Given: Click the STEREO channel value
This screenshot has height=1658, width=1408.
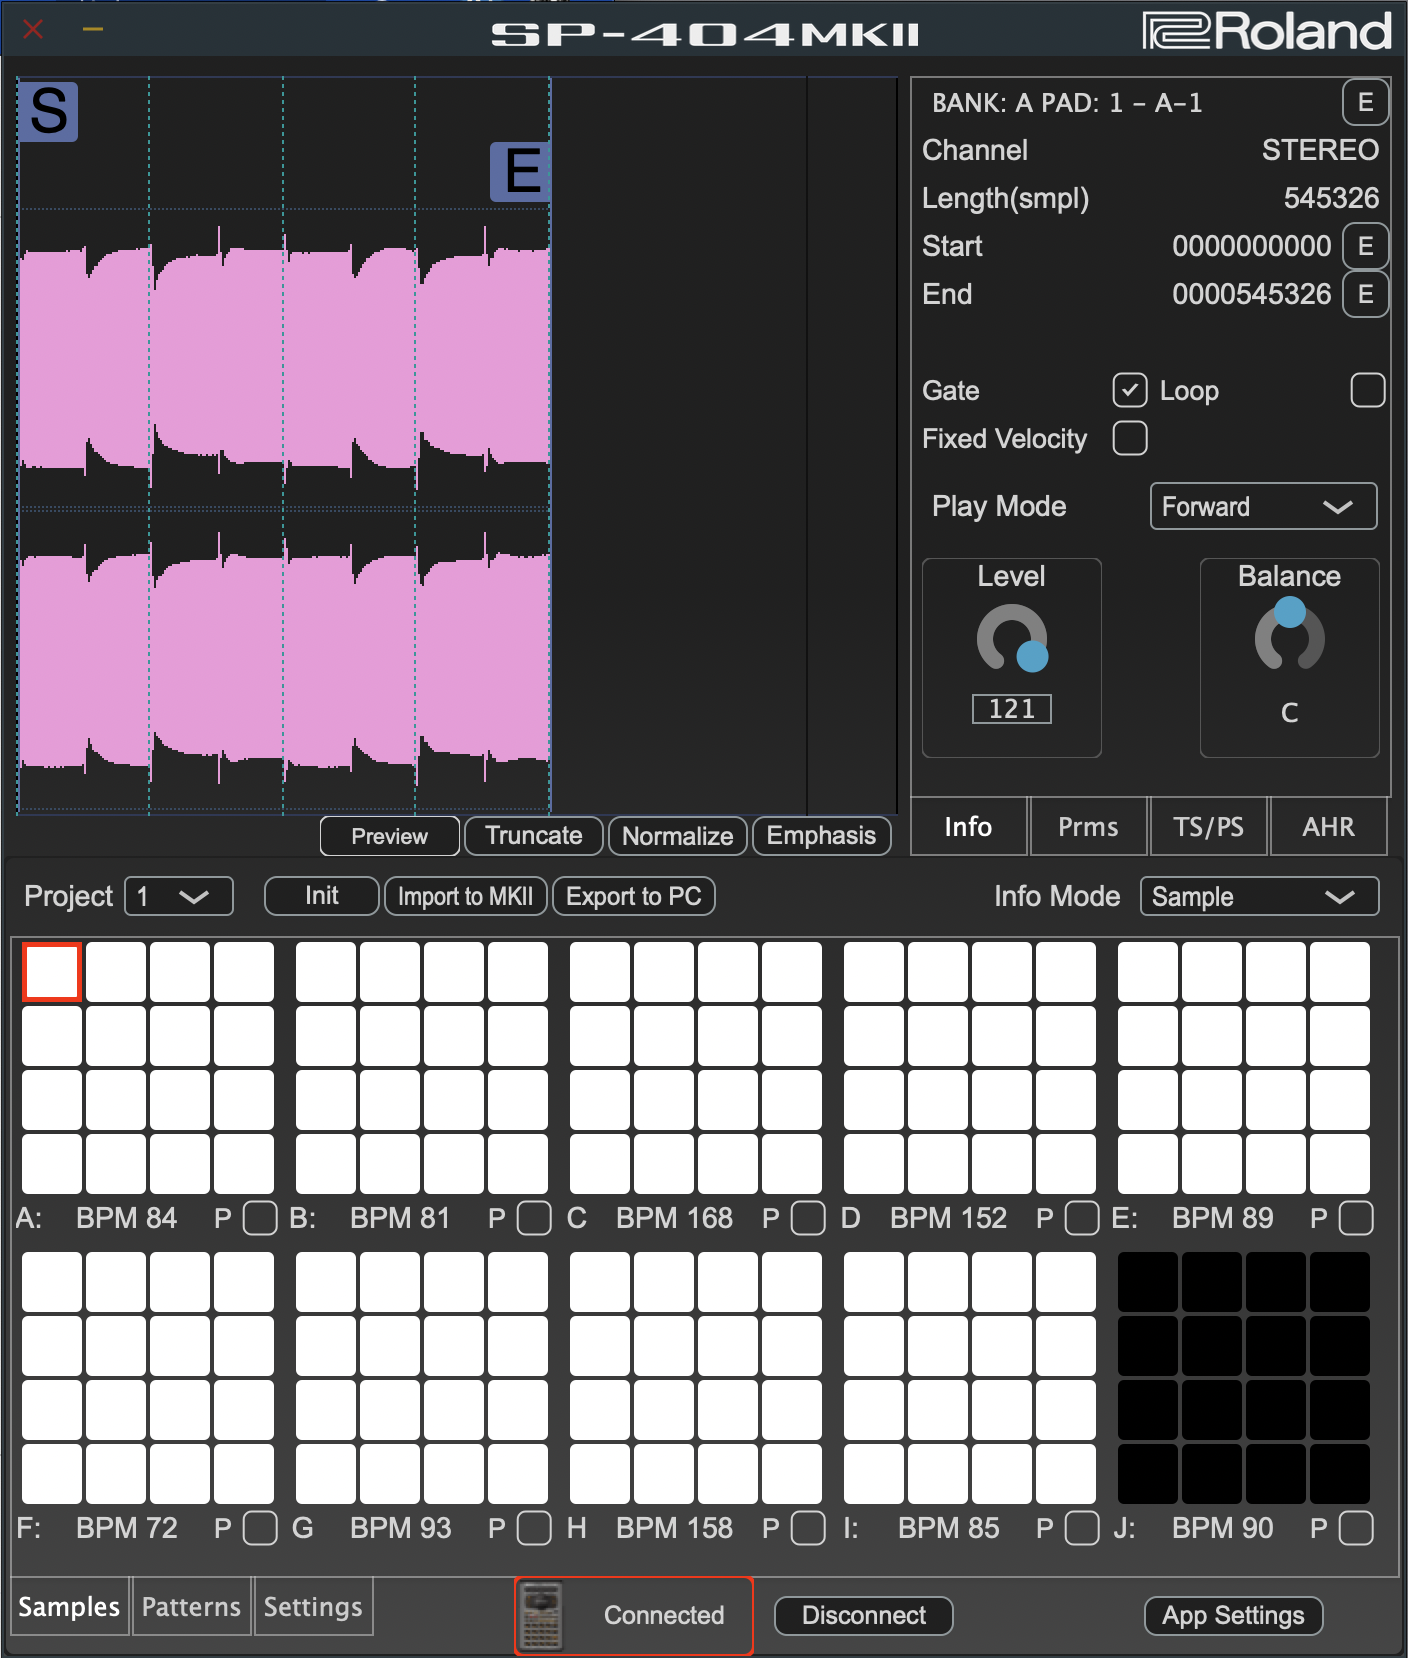Looking at the screenshot, I should [1320, 150].
